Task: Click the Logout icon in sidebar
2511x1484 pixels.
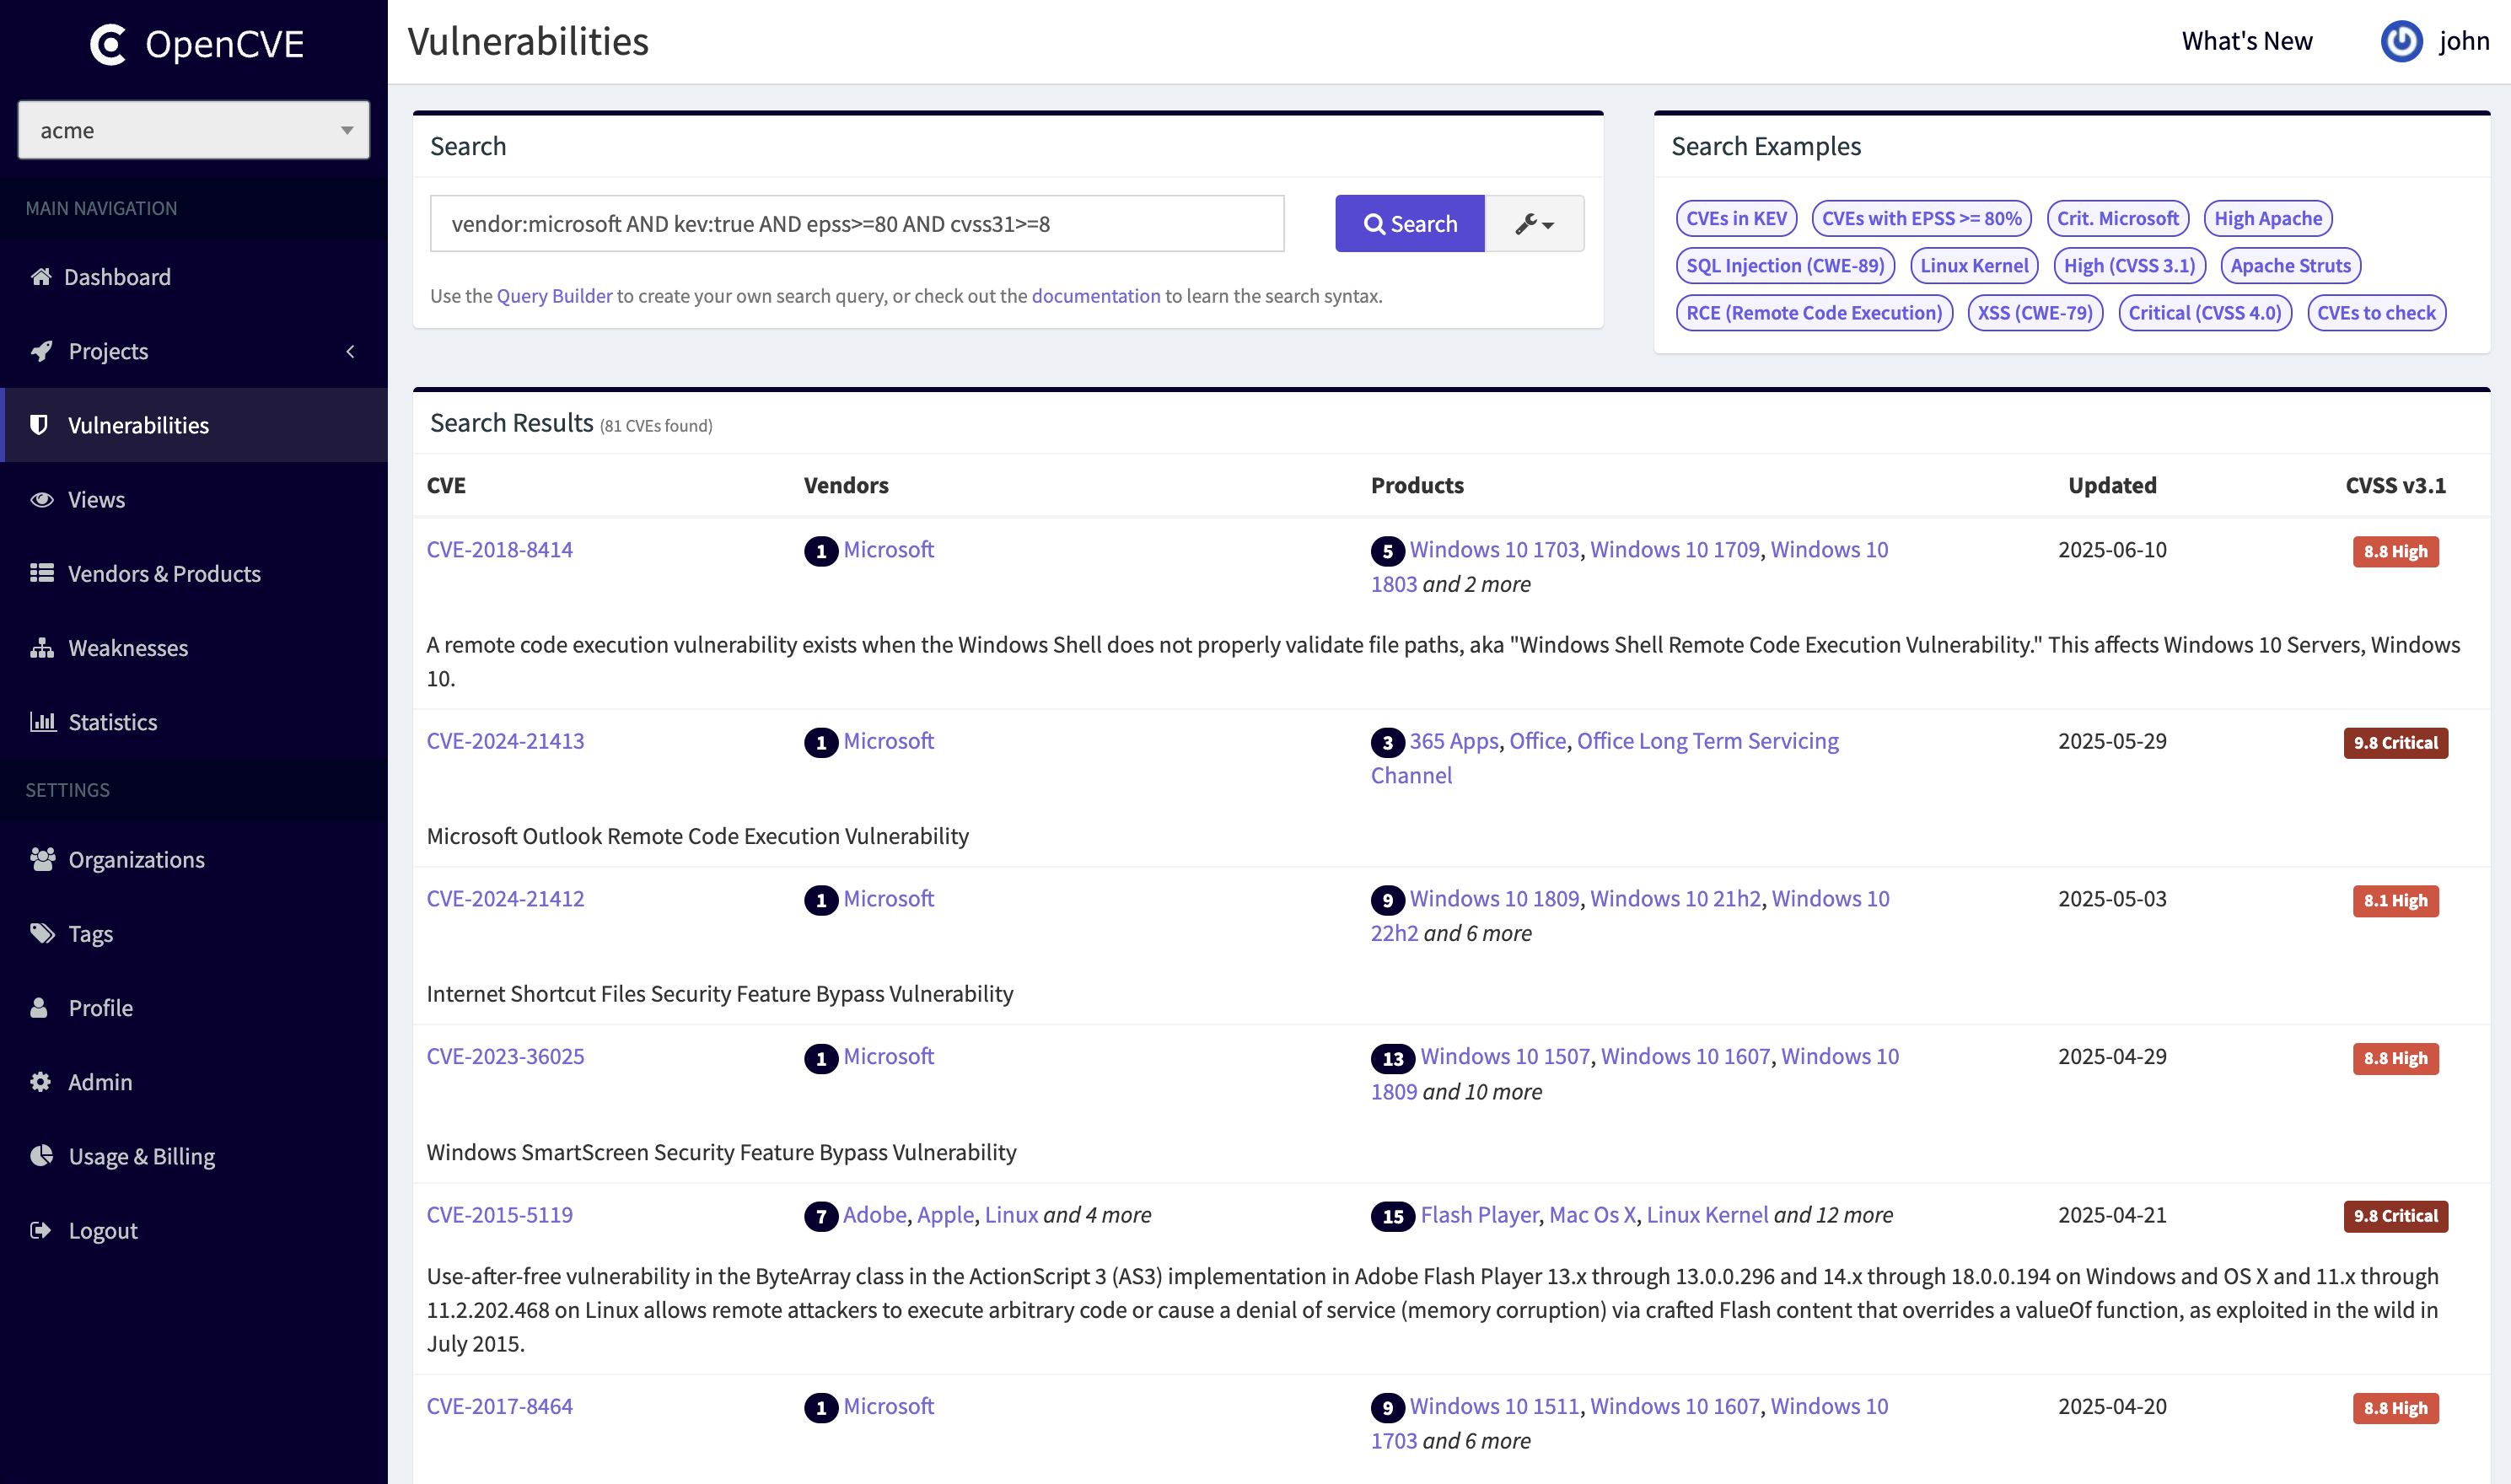Action: pyautogui.click(x=41, y=1229)
